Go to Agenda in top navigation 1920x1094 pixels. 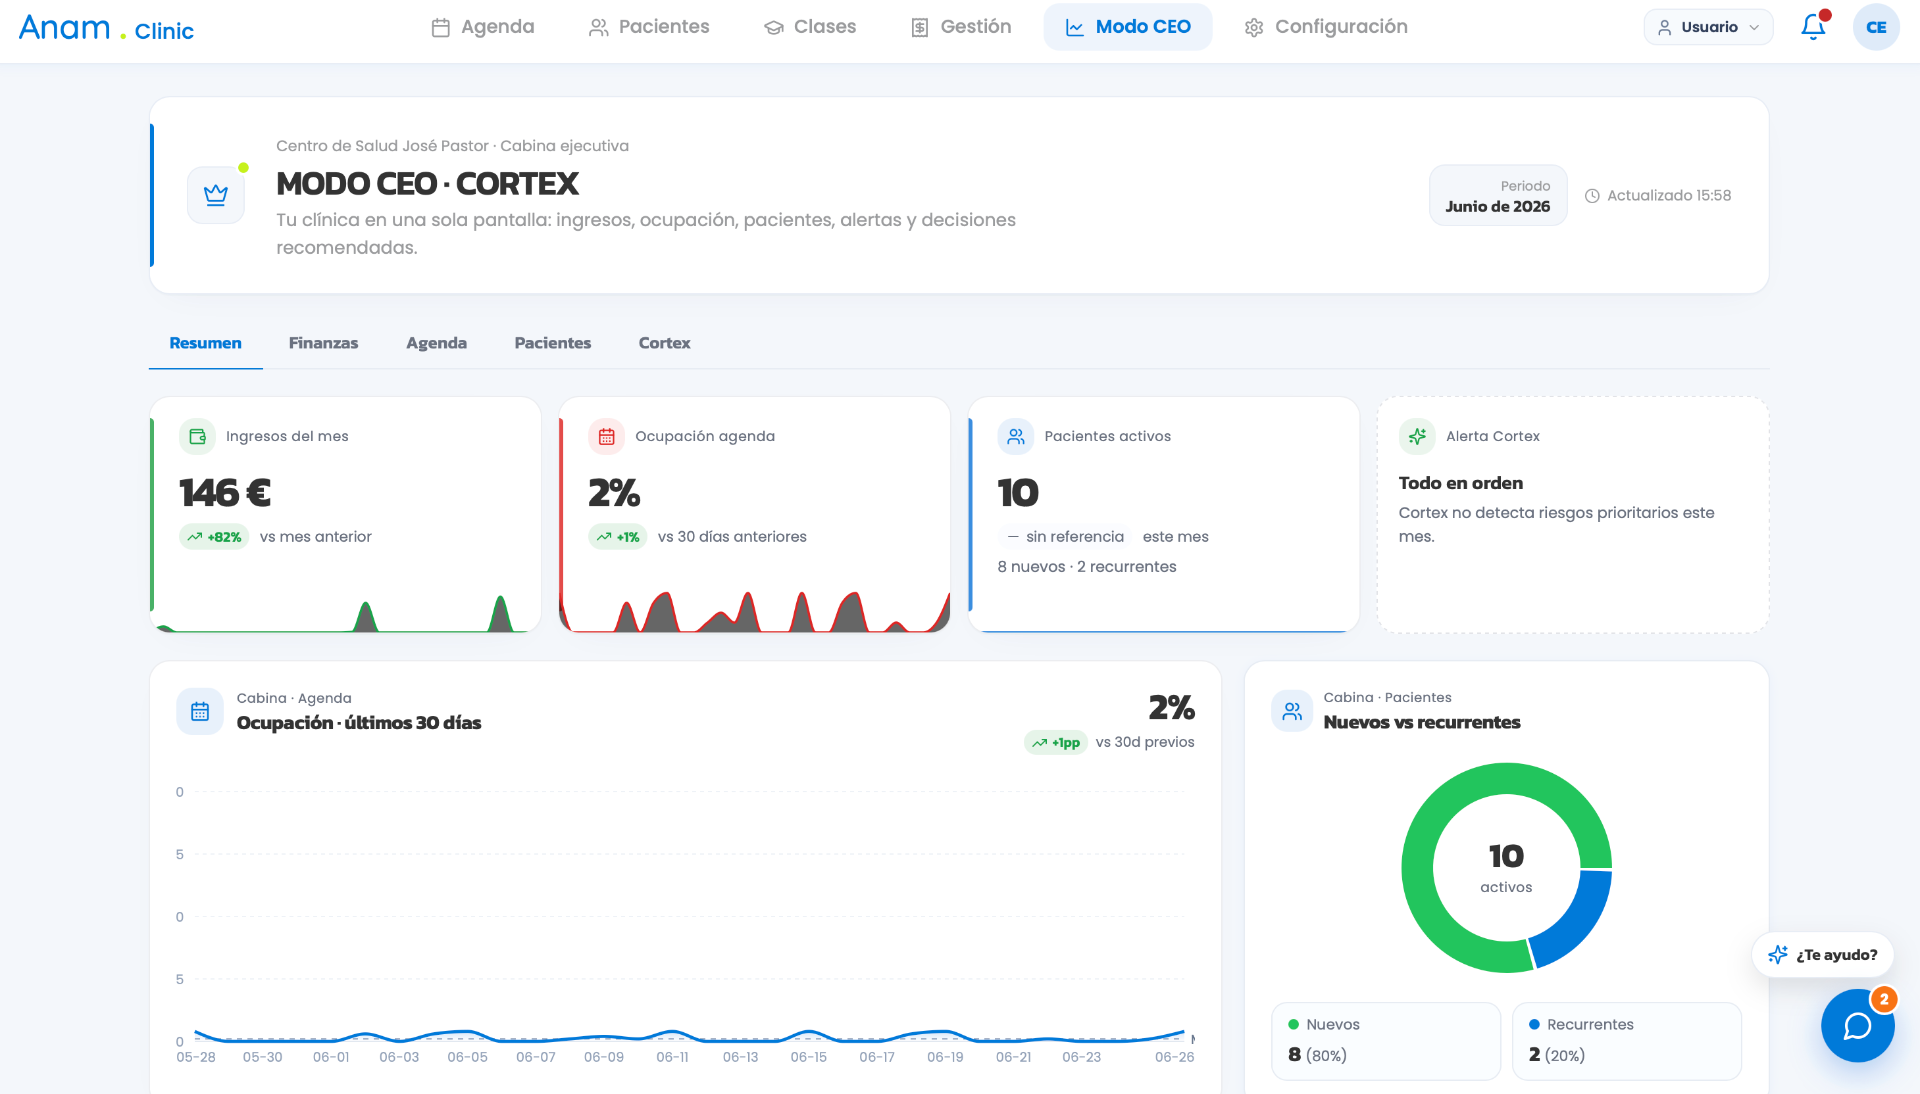[483, 27]
